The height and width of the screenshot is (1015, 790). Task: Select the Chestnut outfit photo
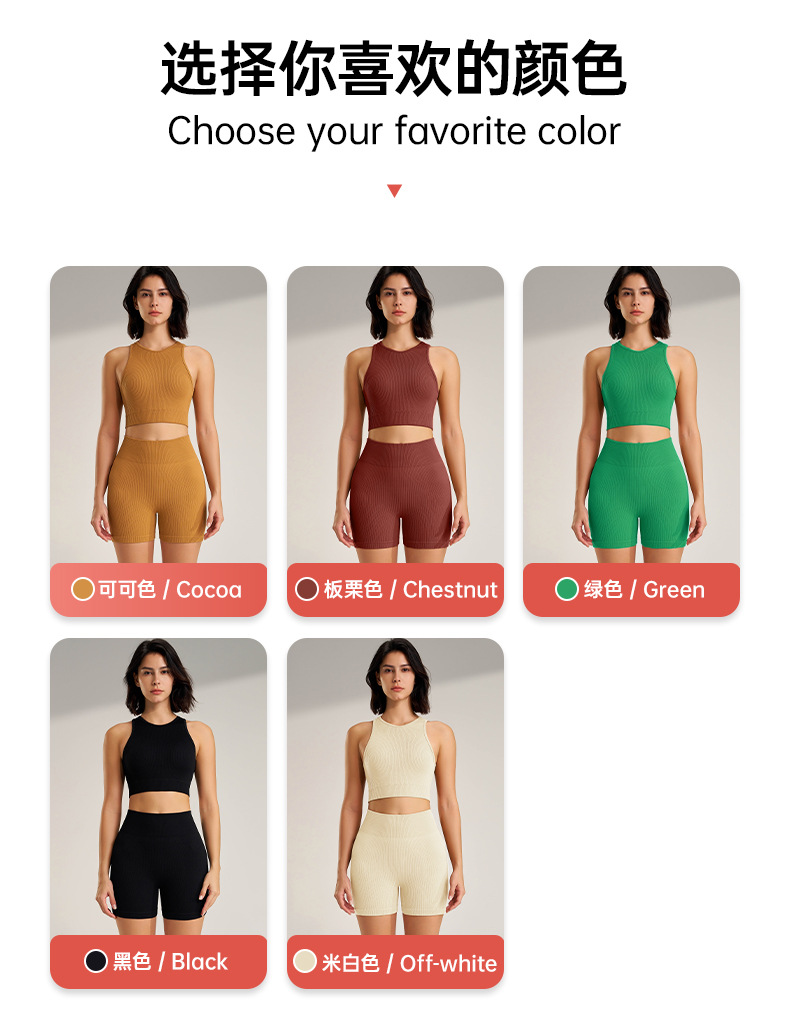[395, 415]
